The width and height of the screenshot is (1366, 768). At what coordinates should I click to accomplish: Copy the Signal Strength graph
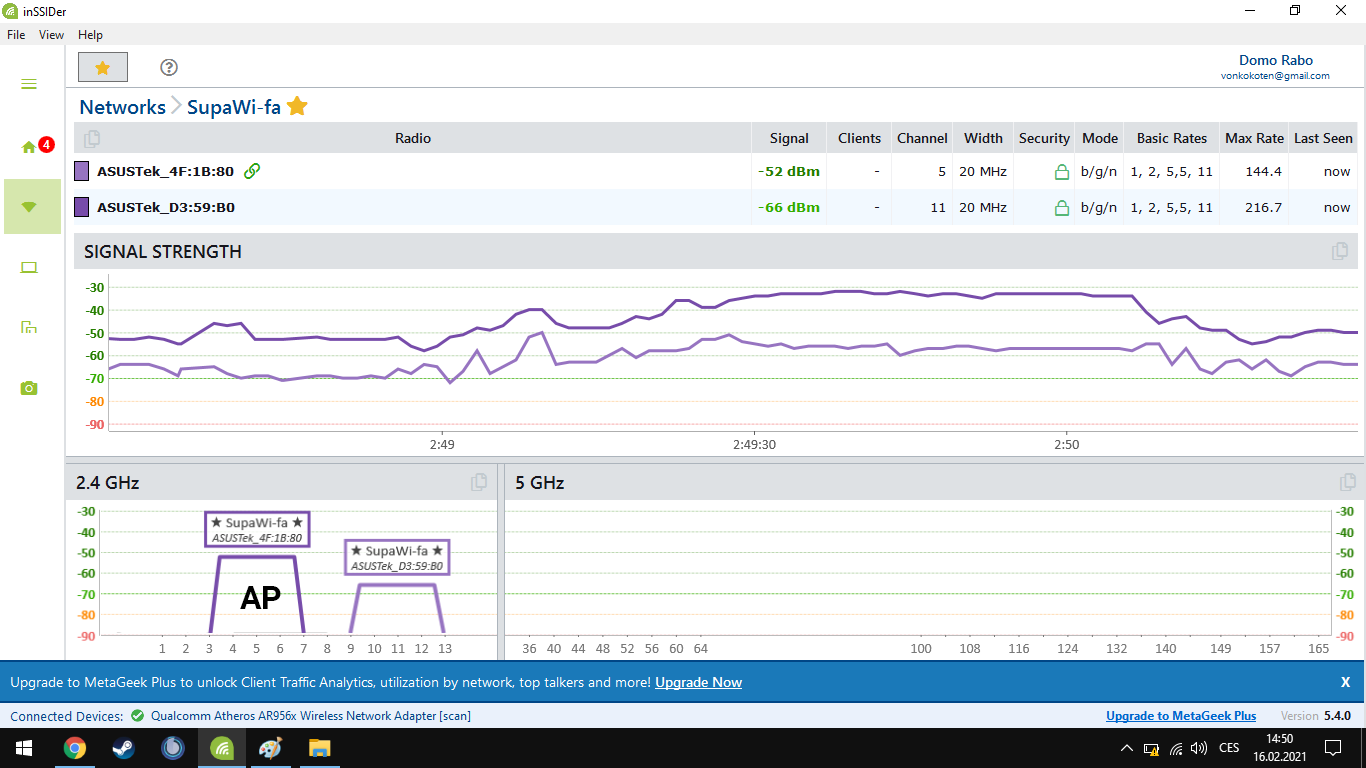(x=1340, y=251)
